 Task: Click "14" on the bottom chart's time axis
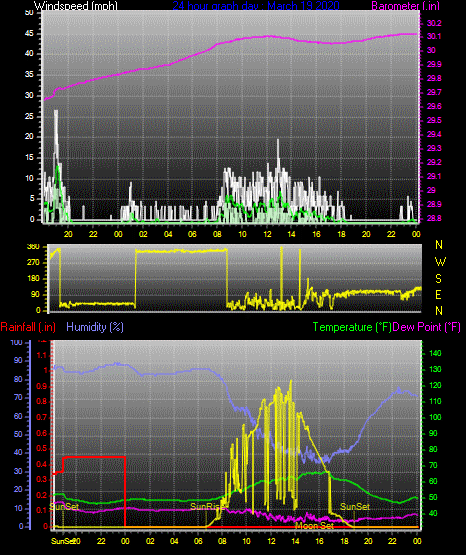click(x=295, y=541)
